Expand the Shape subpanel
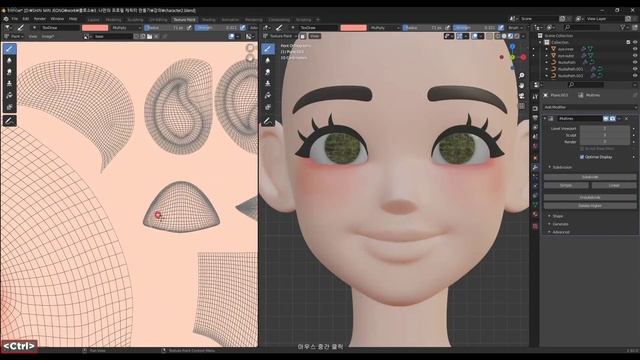This screenshot has width=640, height=360. point(558,216)
